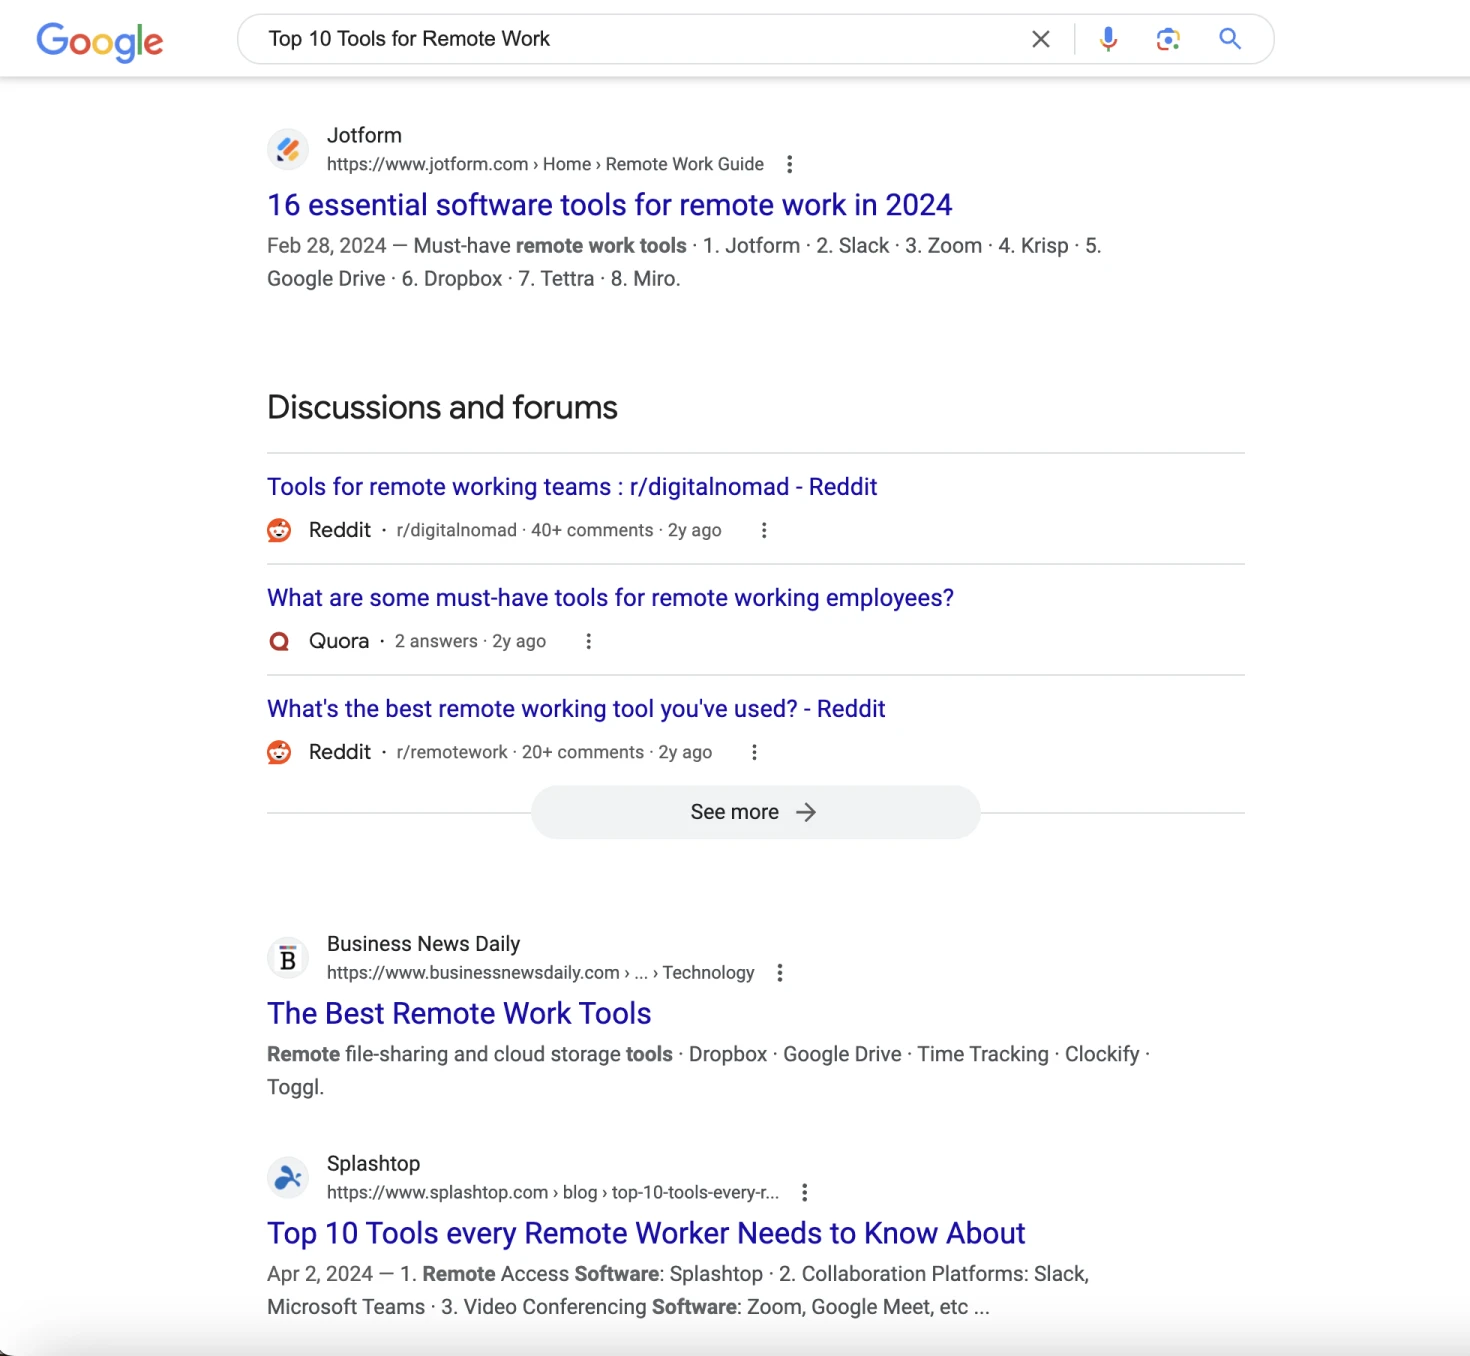
Task: Click the Google logo
Action: coord(100,41)
